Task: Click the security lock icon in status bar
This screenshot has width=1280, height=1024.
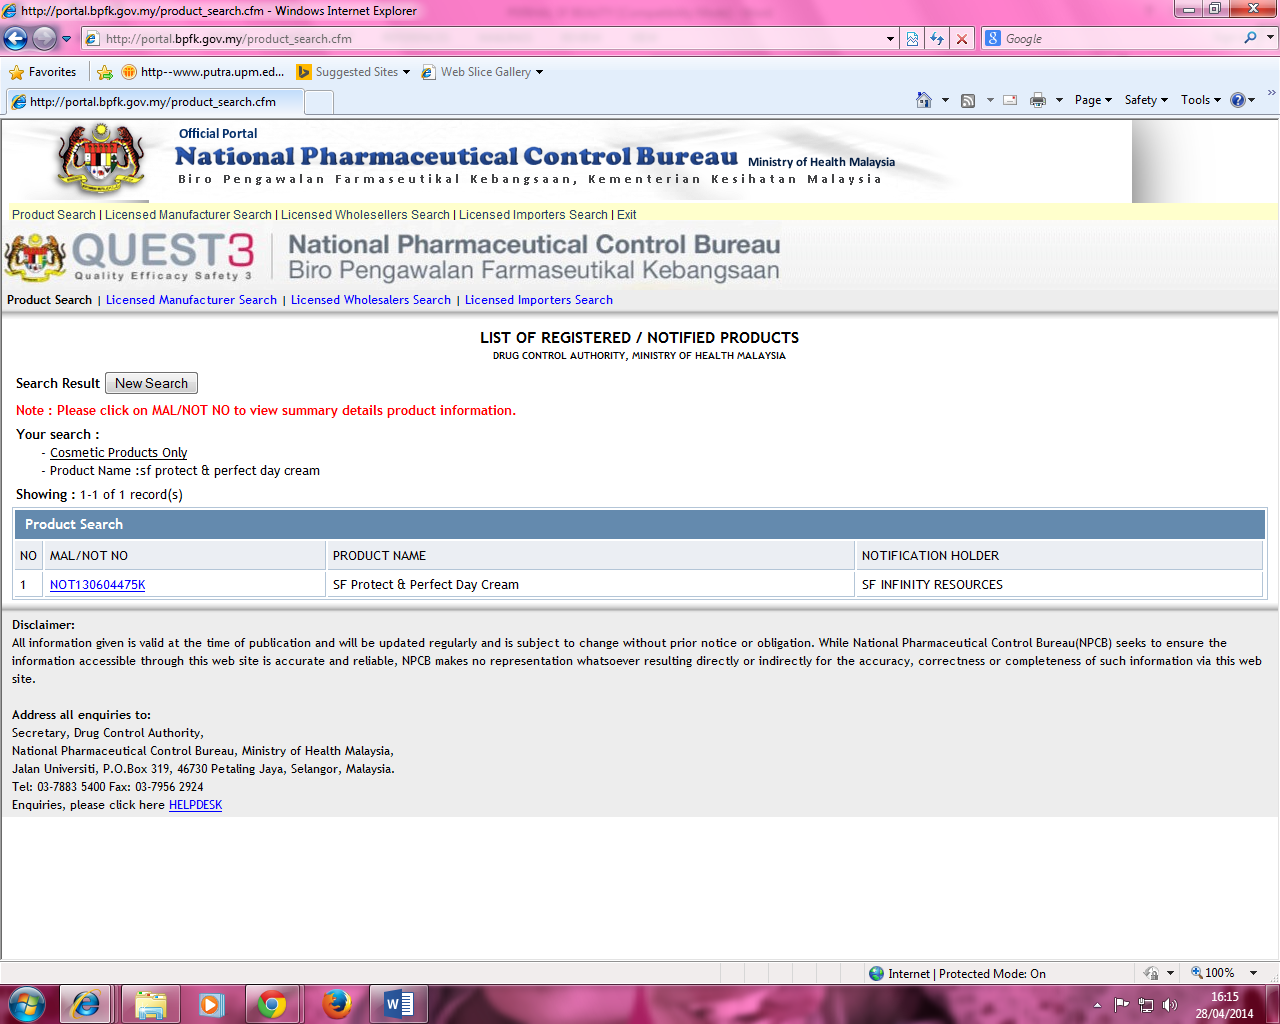Action: tap(1151, 973)
